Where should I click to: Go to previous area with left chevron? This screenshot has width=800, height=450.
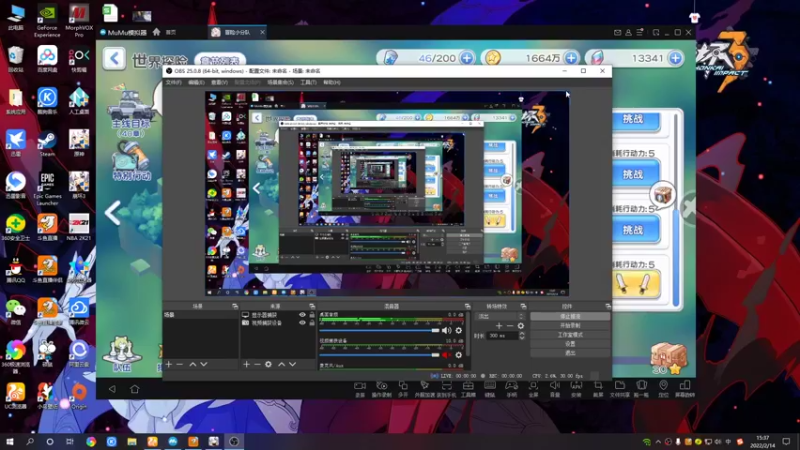[x=112, y=213]
